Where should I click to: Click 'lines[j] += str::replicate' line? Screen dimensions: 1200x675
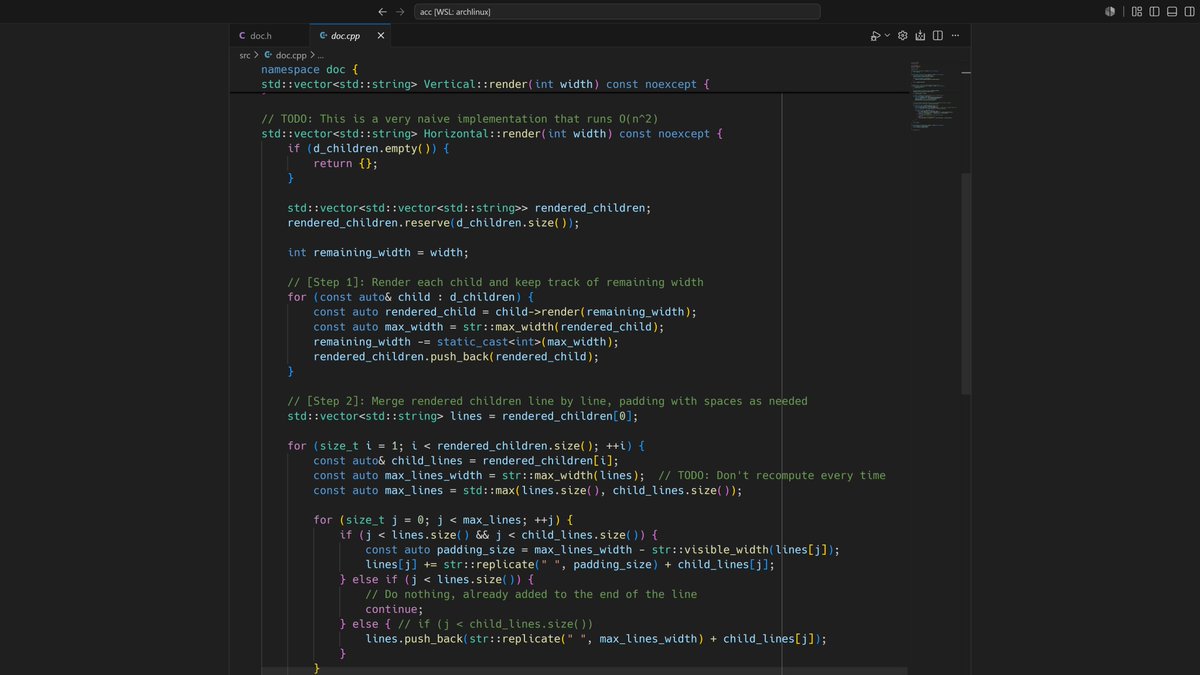[570, 565]
